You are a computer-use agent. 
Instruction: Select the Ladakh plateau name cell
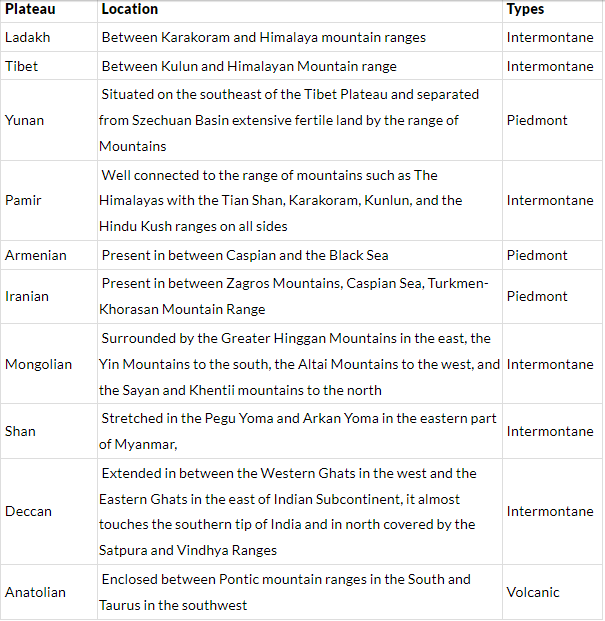pos(26,38)
